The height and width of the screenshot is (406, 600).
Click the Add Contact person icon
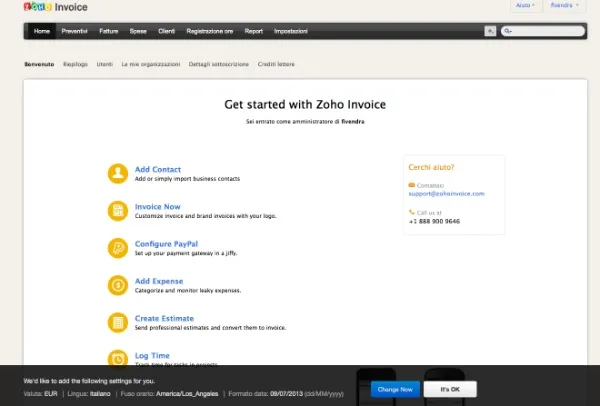[117, 173]
